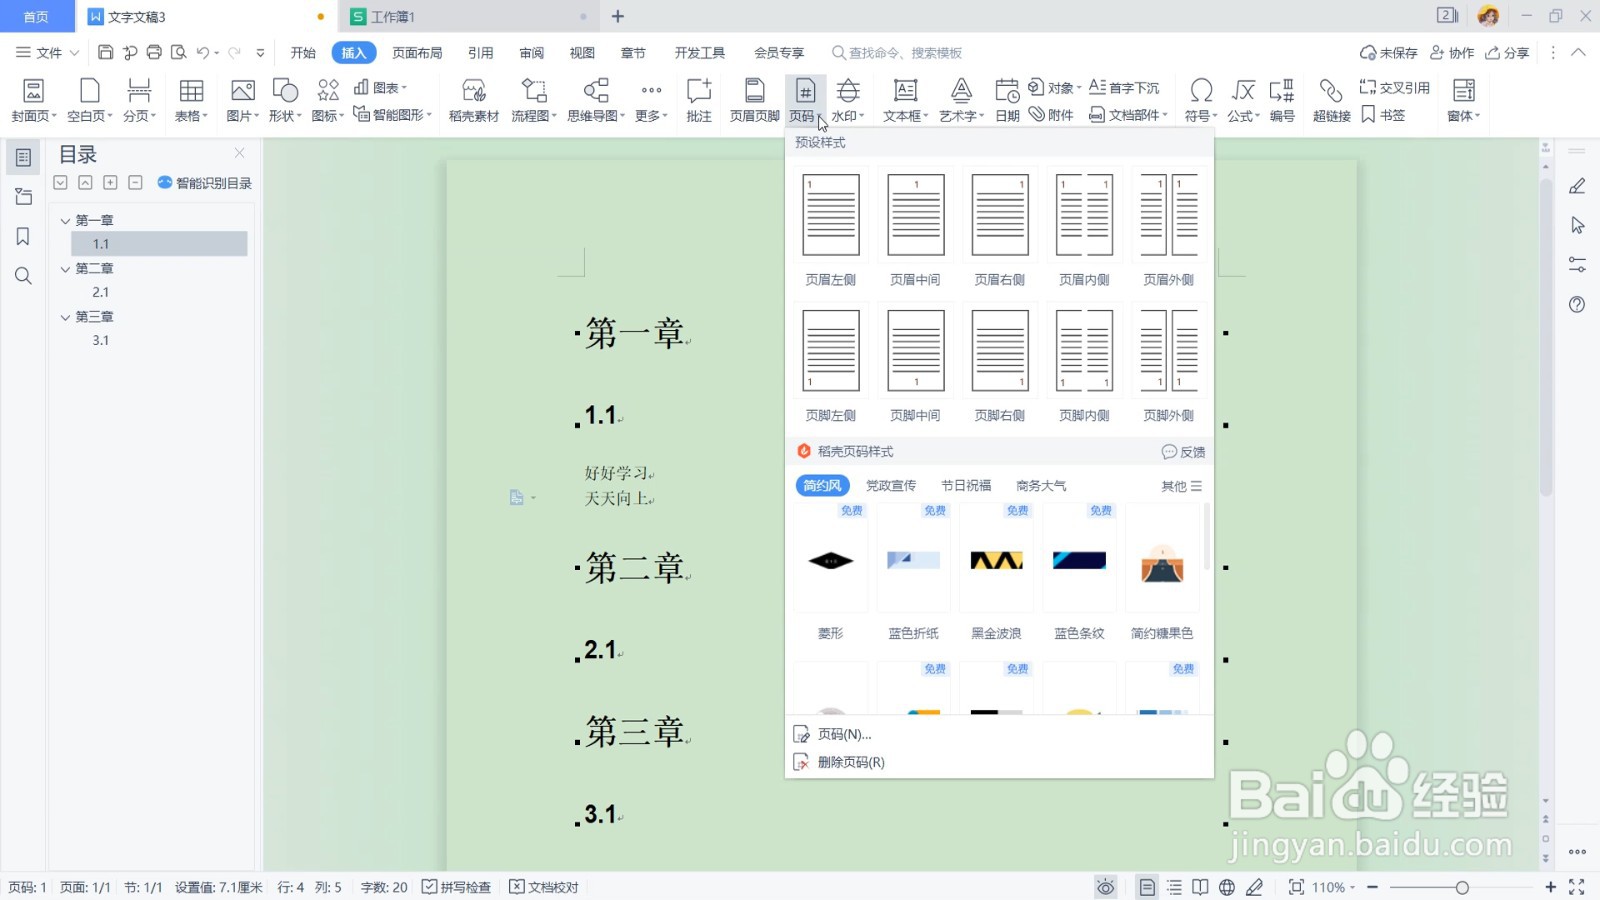Insert the 日期 date
This screenshot has width=1600, height=900.
pyautogui.click(x=1007, y=101)
